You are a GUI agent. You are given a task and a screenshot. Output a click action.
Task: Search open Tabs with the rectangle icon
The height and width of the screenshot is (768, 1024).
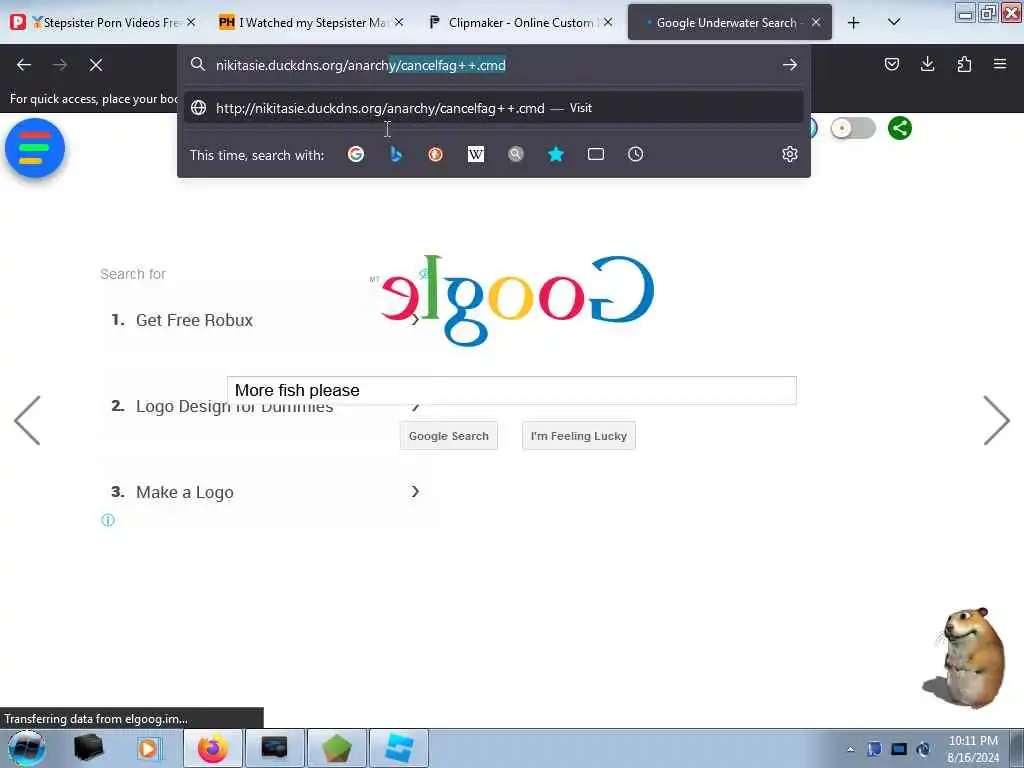point(596,154)
